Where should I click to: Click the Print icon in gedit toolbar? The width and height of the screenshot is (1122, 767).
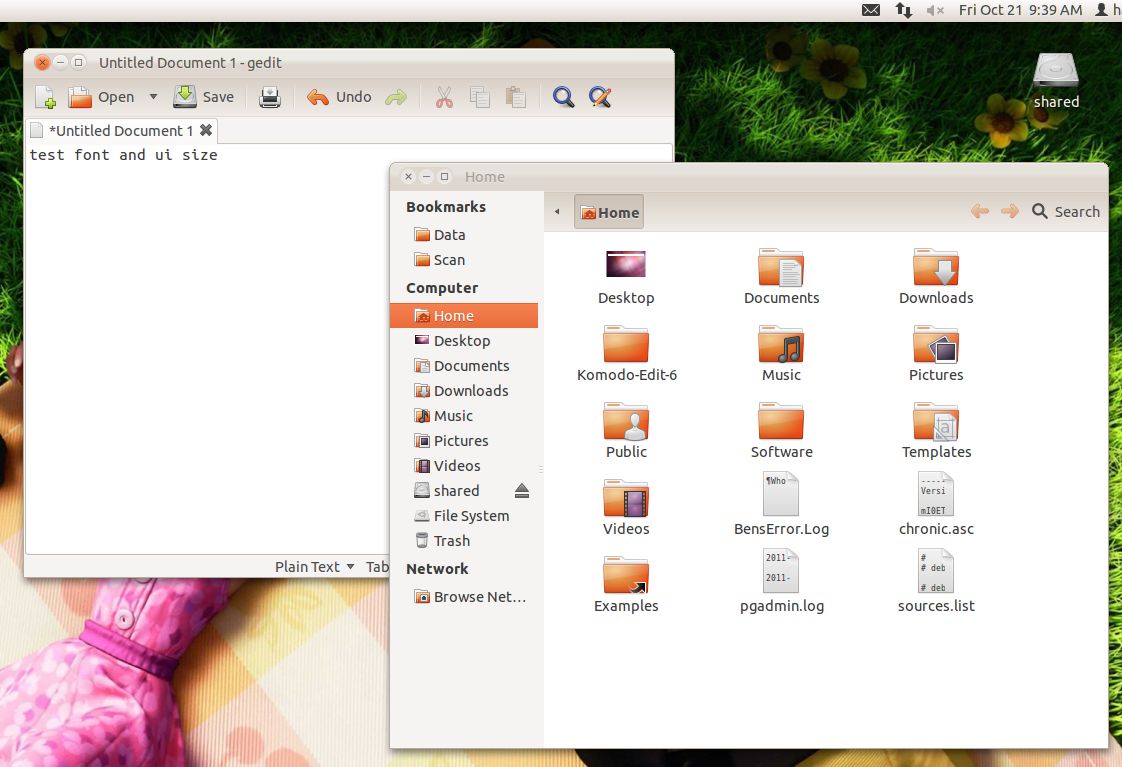270,97
